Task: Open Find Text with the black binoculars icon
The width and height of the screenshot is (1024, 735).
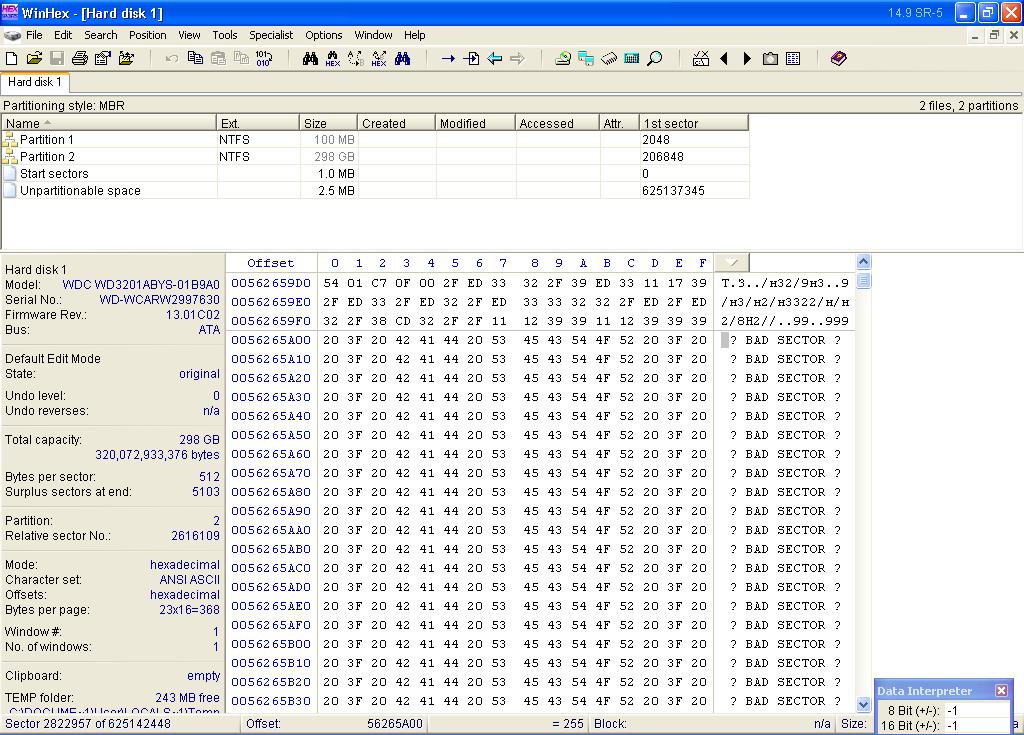Action: (310, 59)
